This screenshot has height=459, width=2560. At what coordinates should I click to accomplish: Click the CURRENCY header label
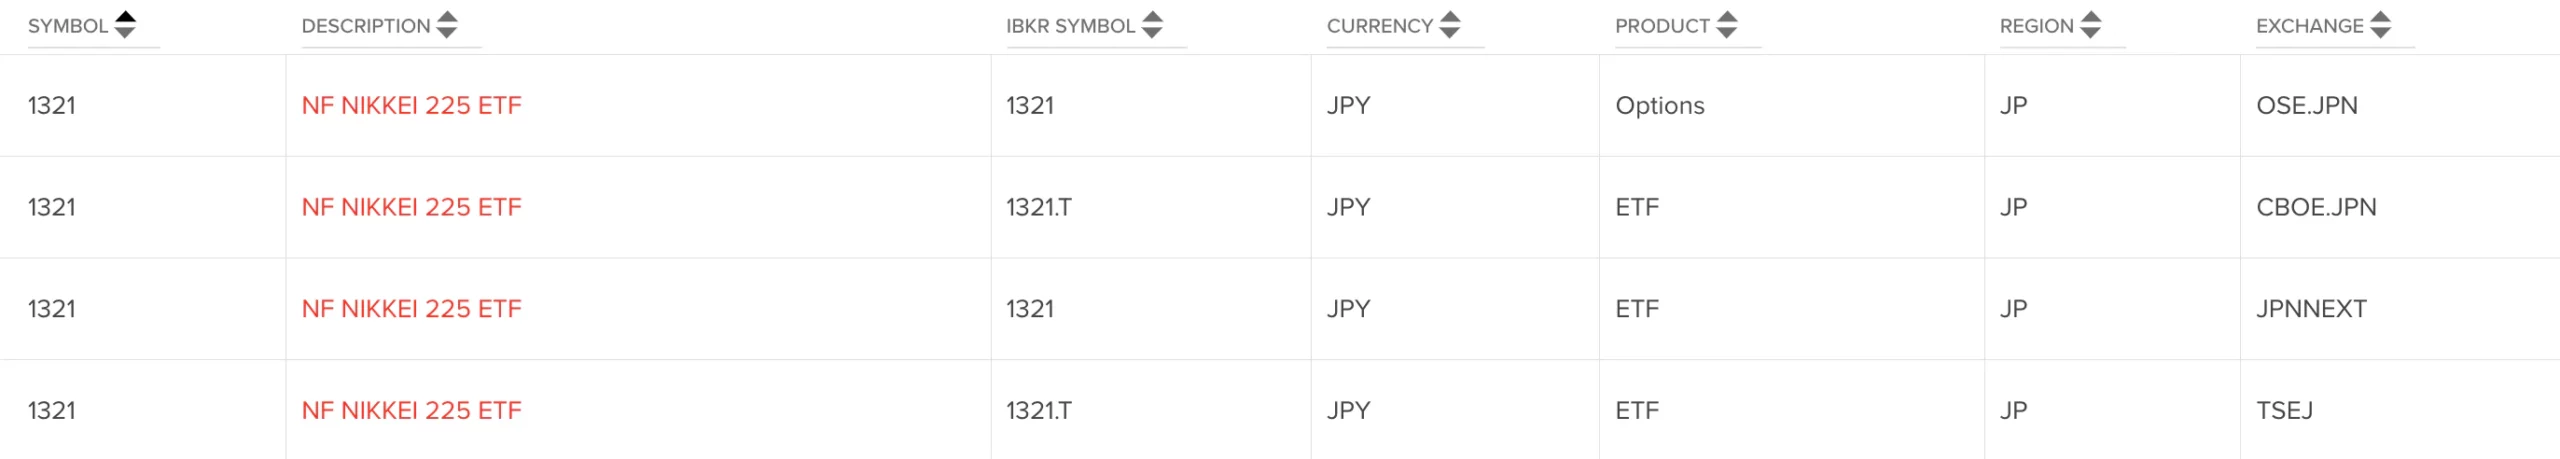(1380, 26)
